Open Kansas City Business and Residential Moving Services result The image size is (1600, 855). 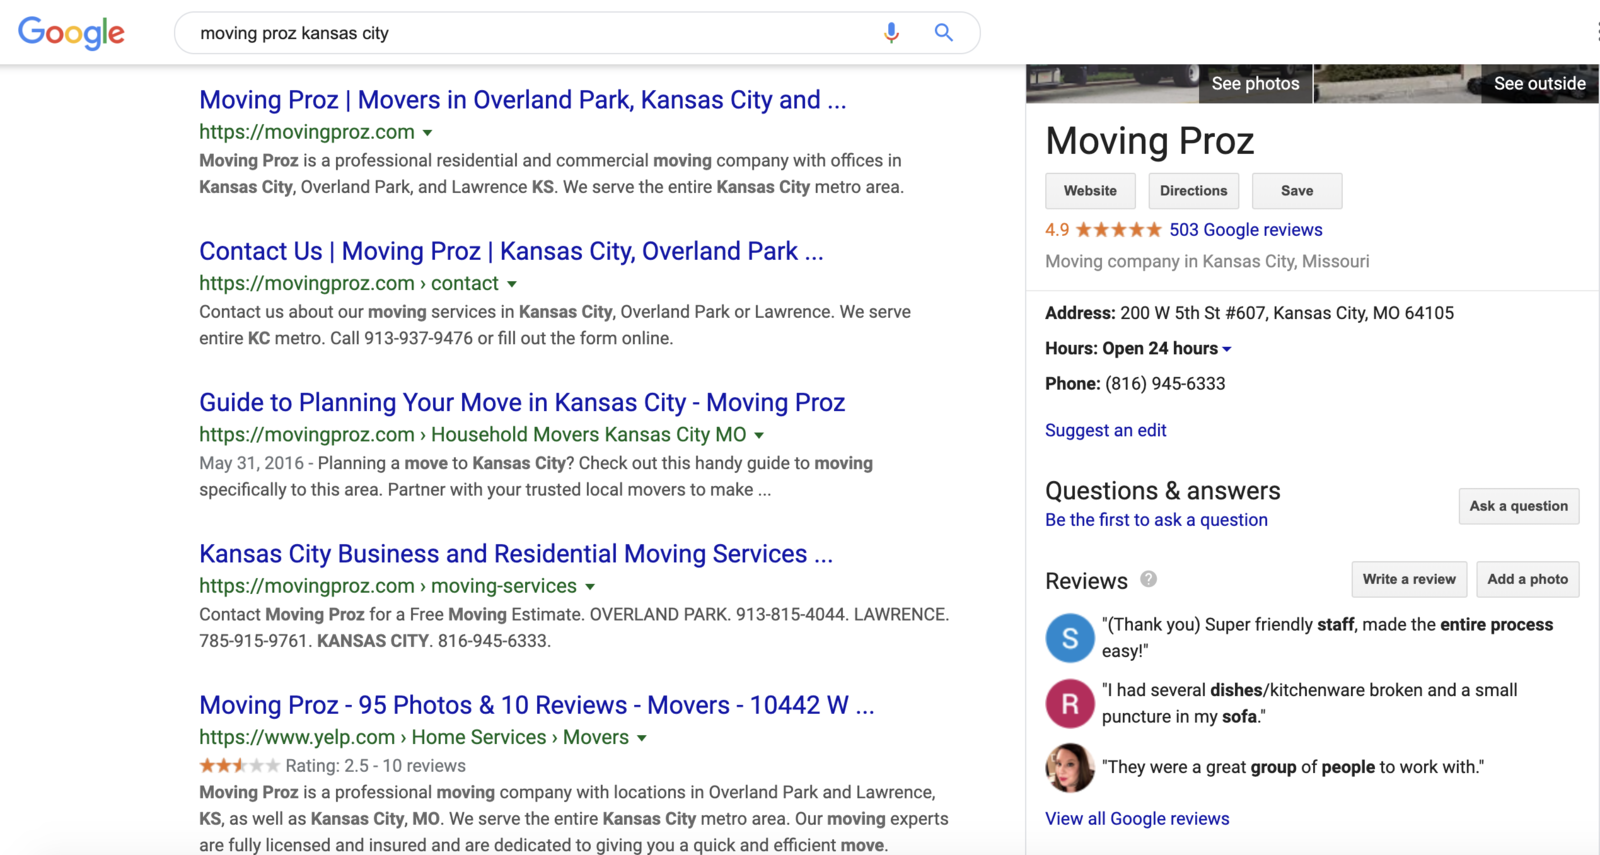pos(516,553)
